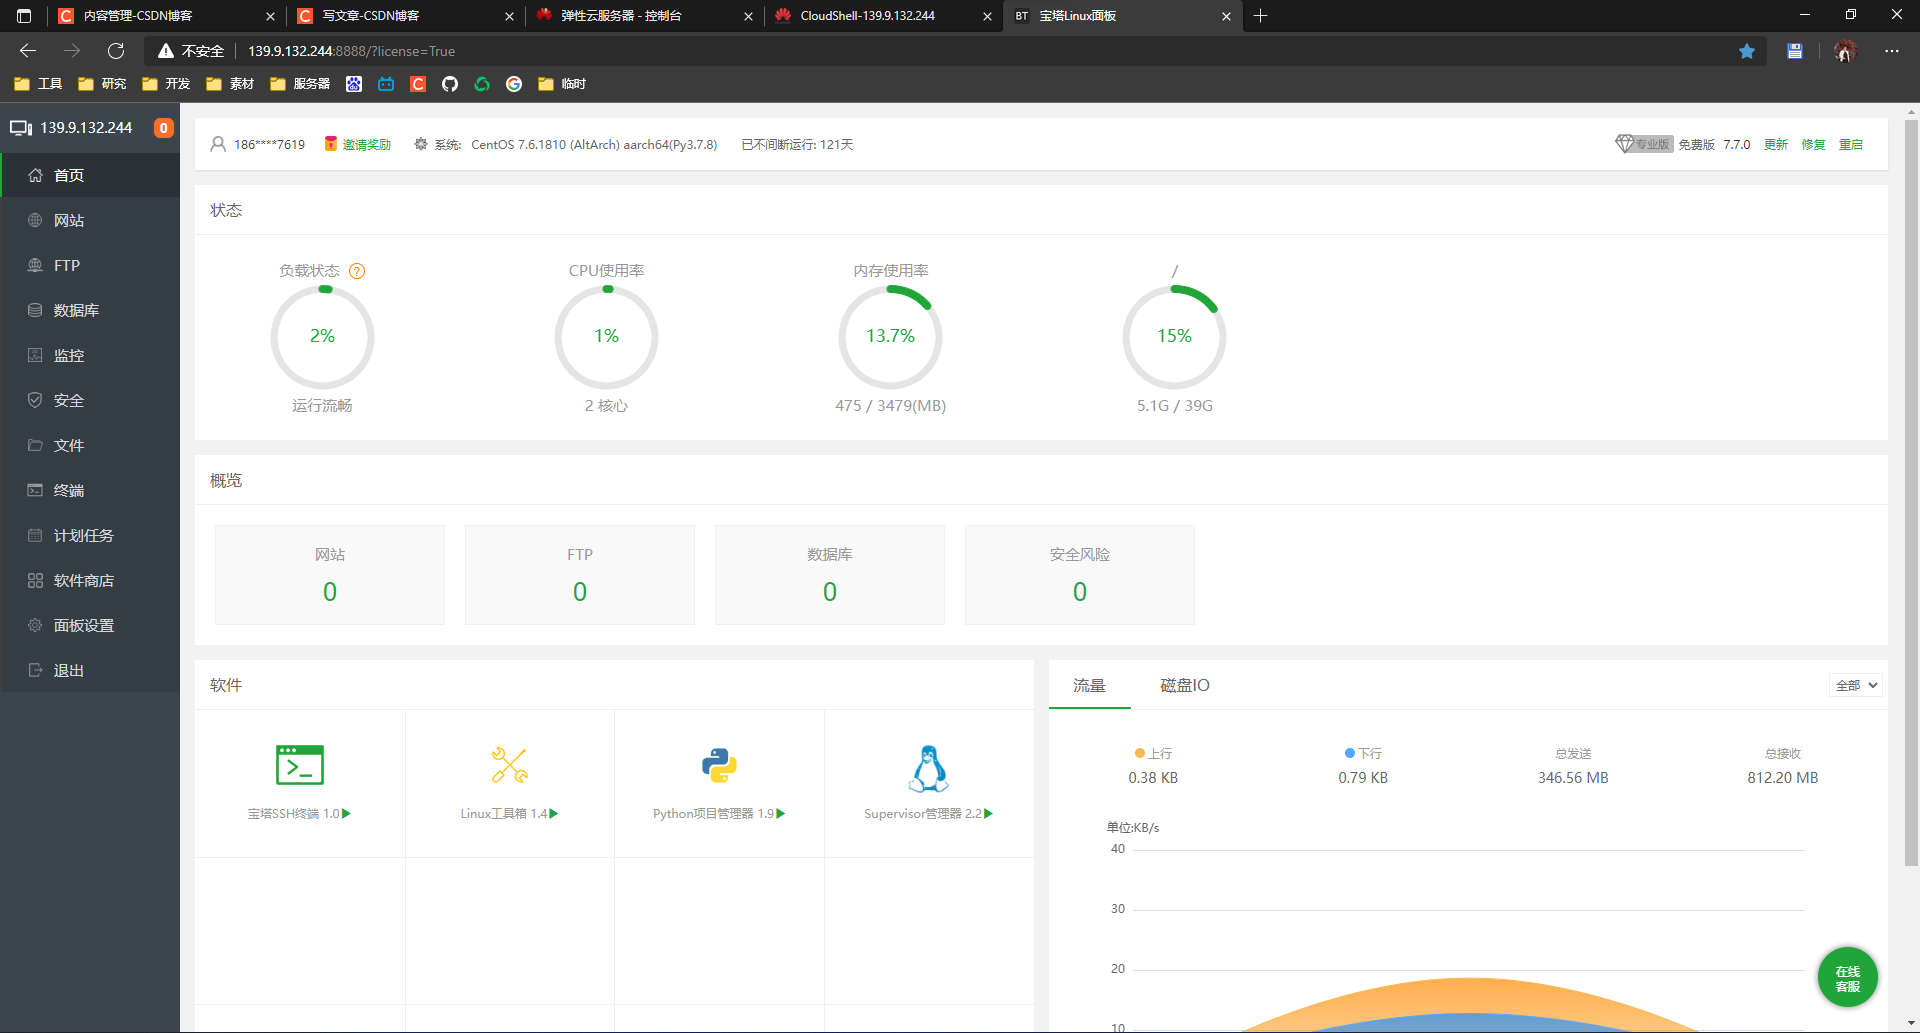Click the disk usage 15% gauge
This screenshot has width=1920, height=1033.
pos(1174,337)
